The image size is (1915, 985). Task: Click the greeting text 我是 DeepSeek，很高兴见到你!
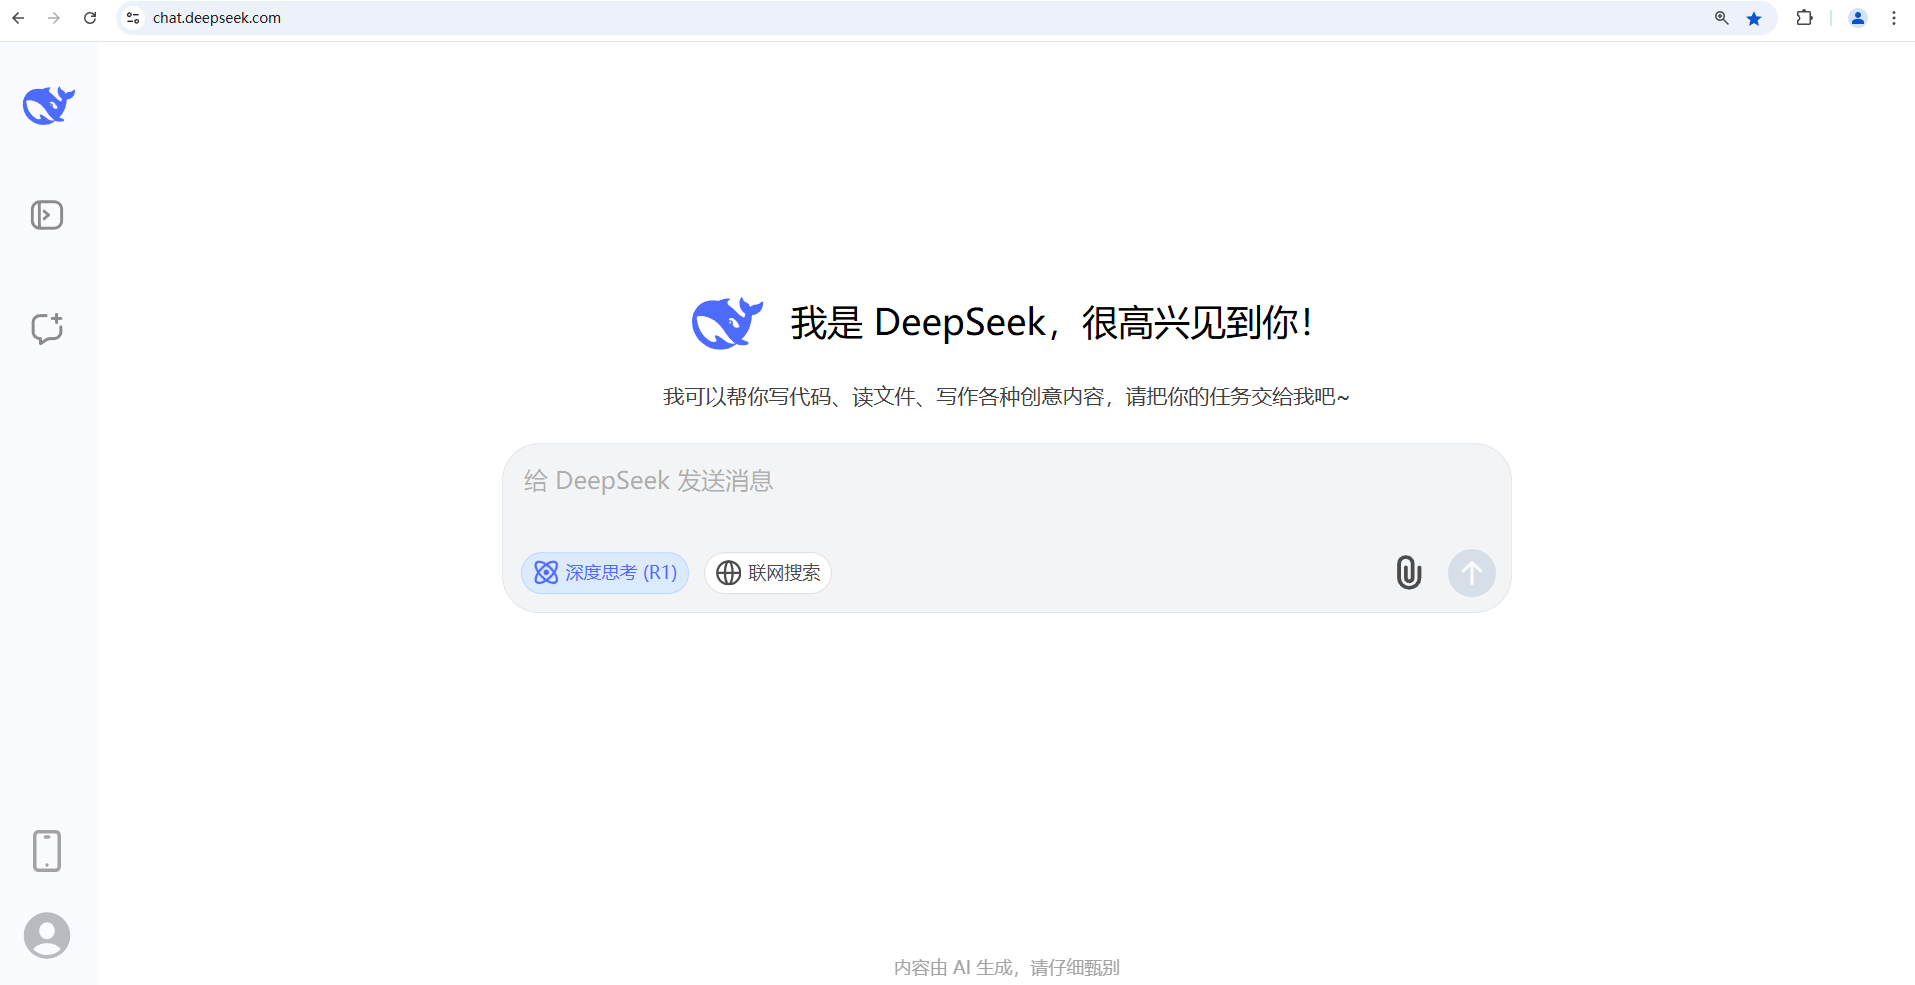click(x=1052, y=323)
